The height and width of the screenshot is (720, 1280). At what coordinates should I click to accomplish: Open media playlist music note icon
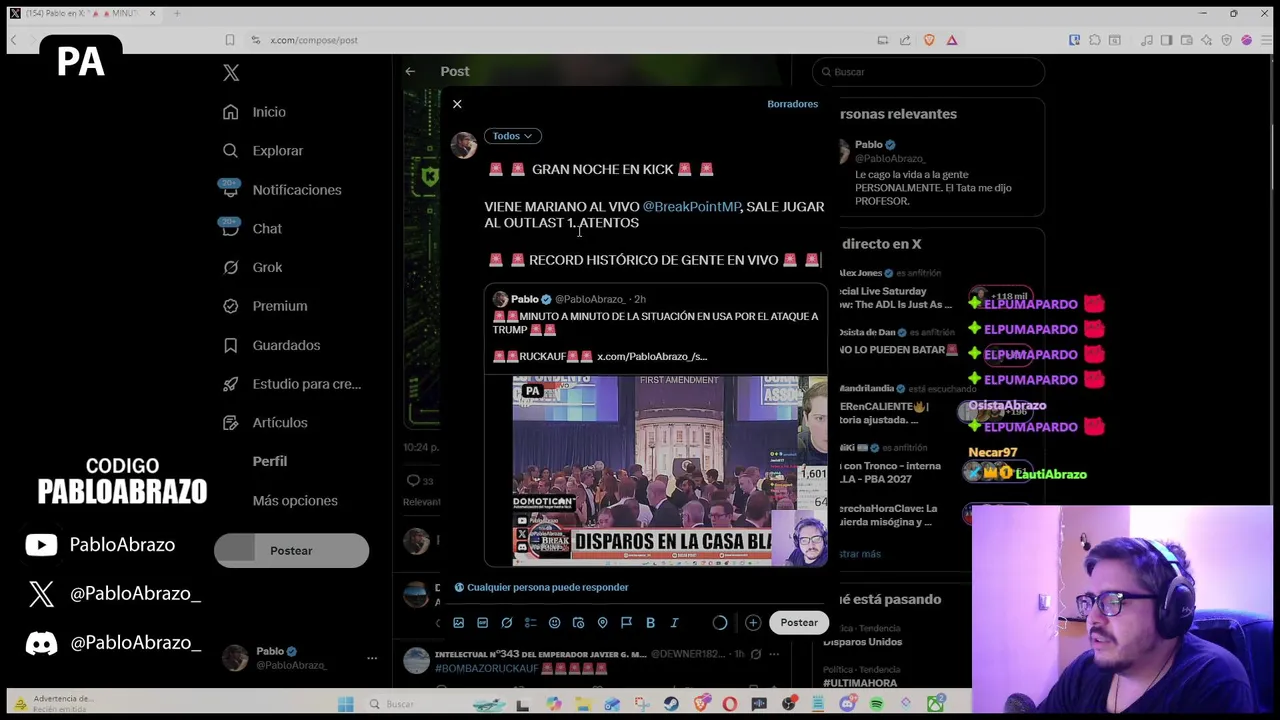[x=1147, y=40]
